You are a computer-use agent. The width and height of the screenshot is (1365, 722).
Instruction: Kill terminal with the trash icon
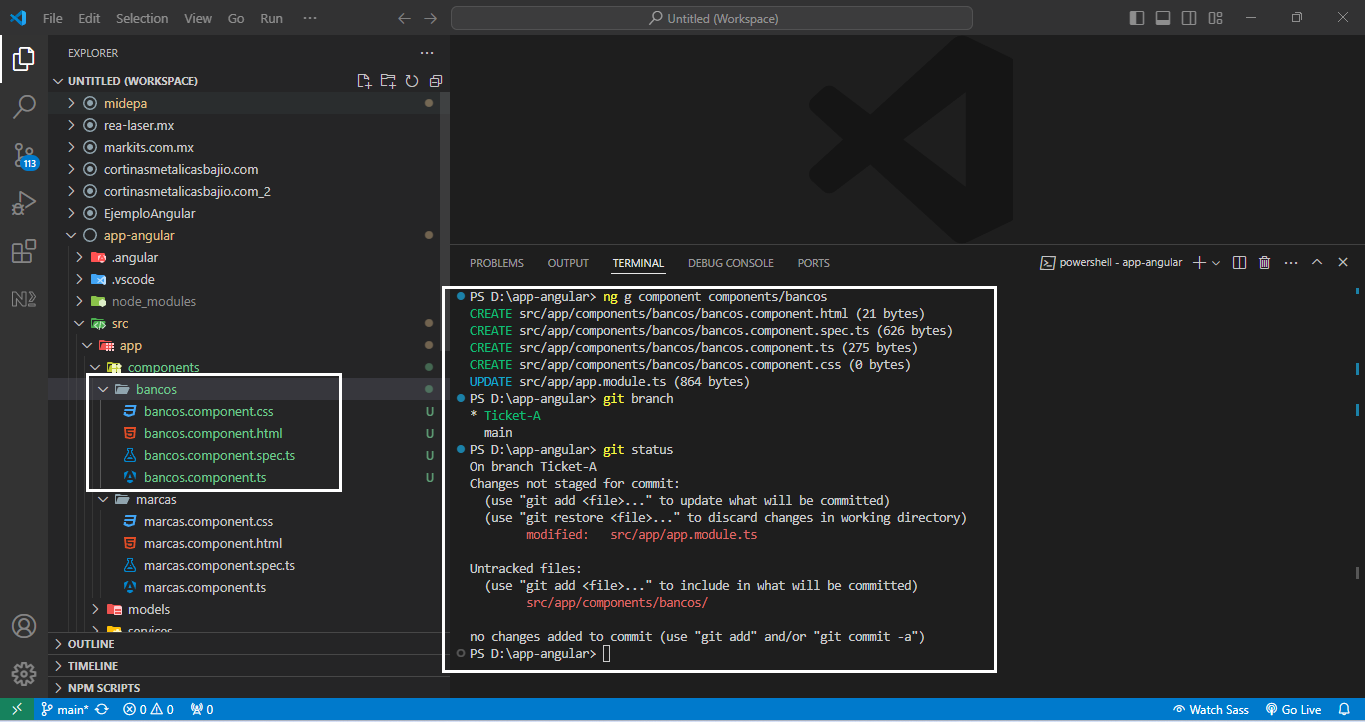coord(1264,262)
